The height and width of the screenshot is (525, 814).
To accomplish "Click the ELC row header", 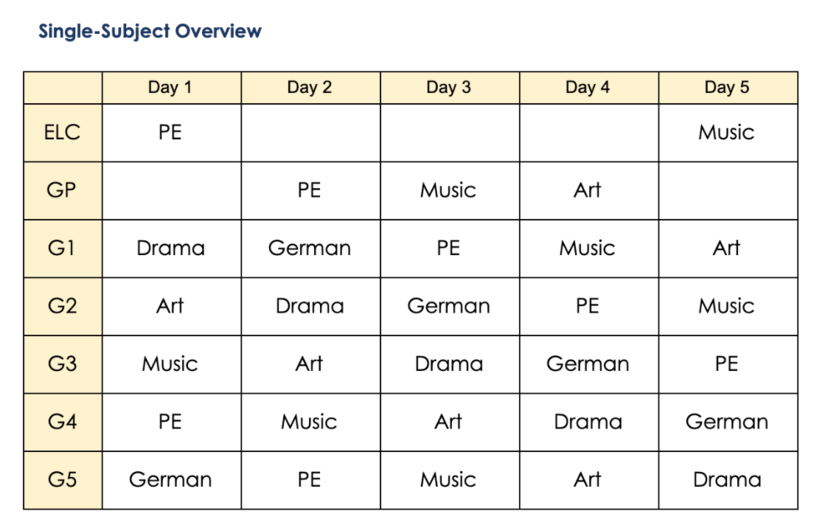I will pos(63,132).
